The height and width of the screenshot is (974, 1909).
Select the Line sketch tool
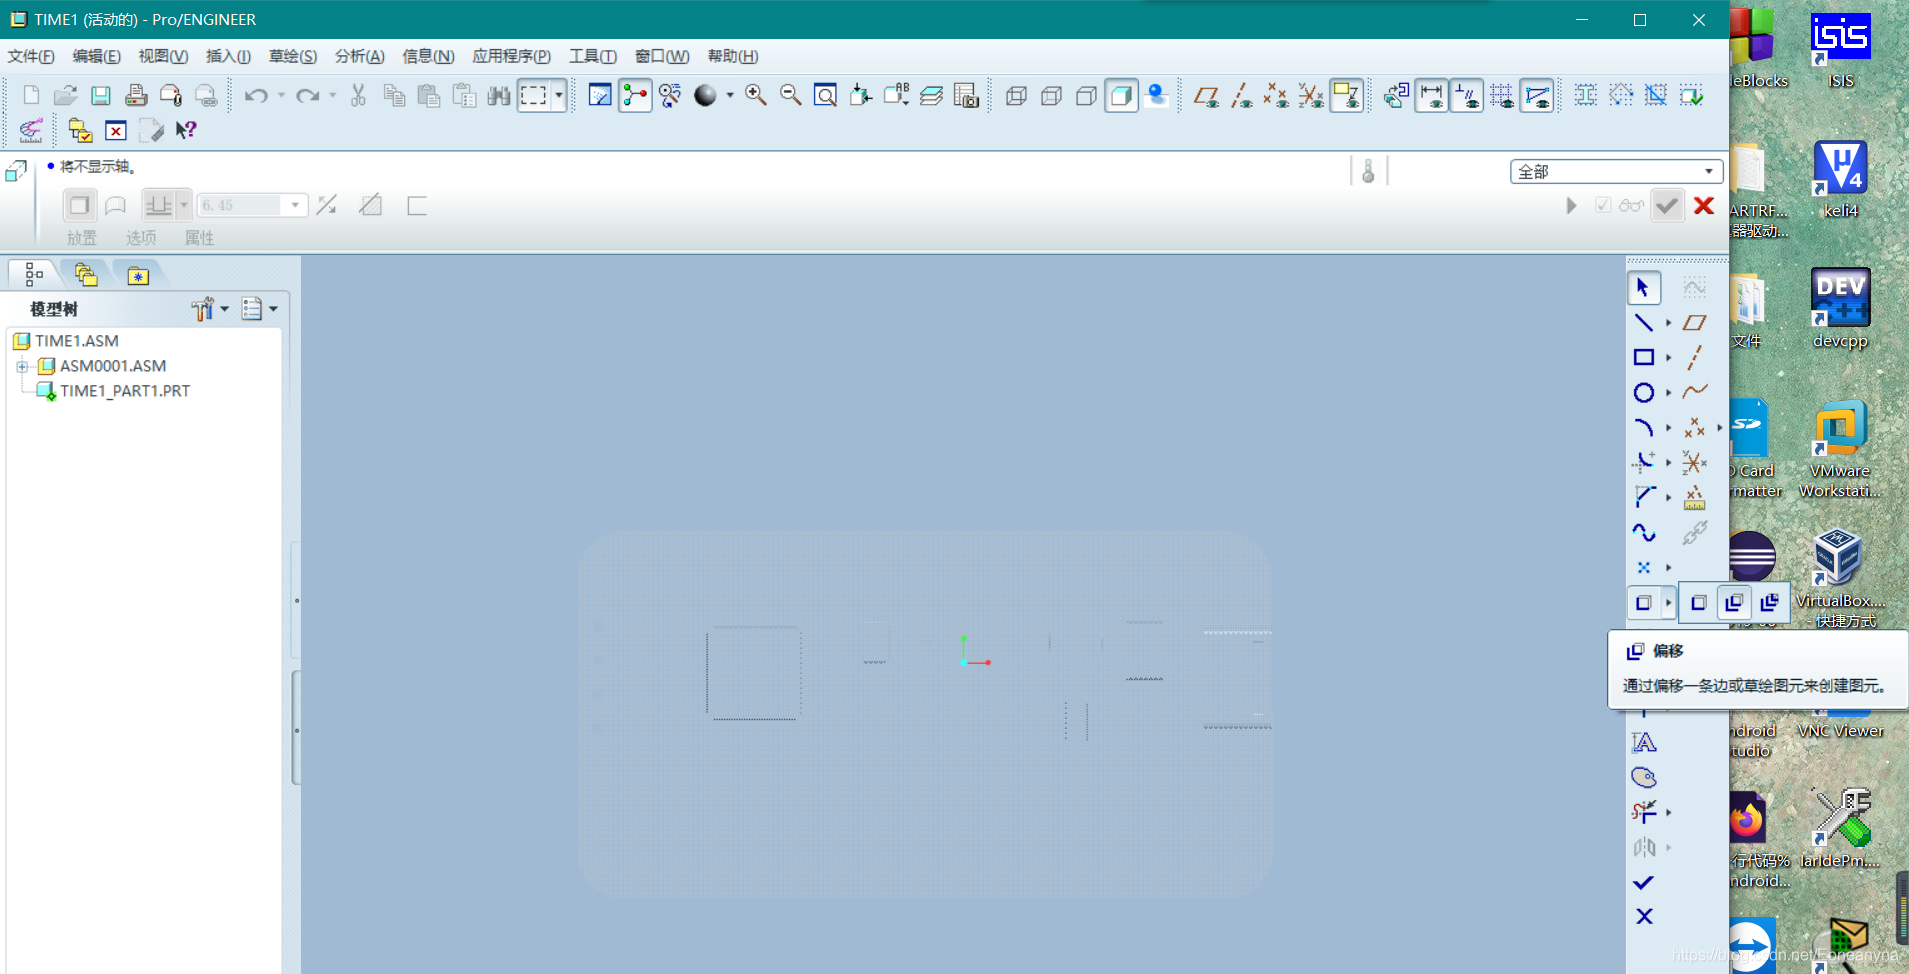pos(1643,322)
